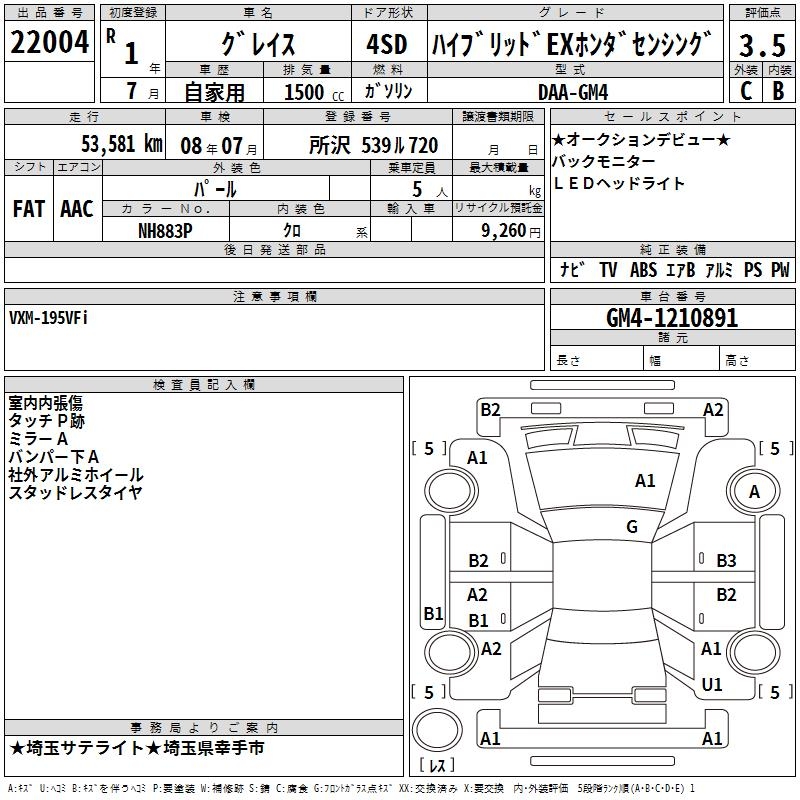This screenshot has height=800, width=800.
Task: Click the displacement value 1500 cc
Action: tap(313, 92)
